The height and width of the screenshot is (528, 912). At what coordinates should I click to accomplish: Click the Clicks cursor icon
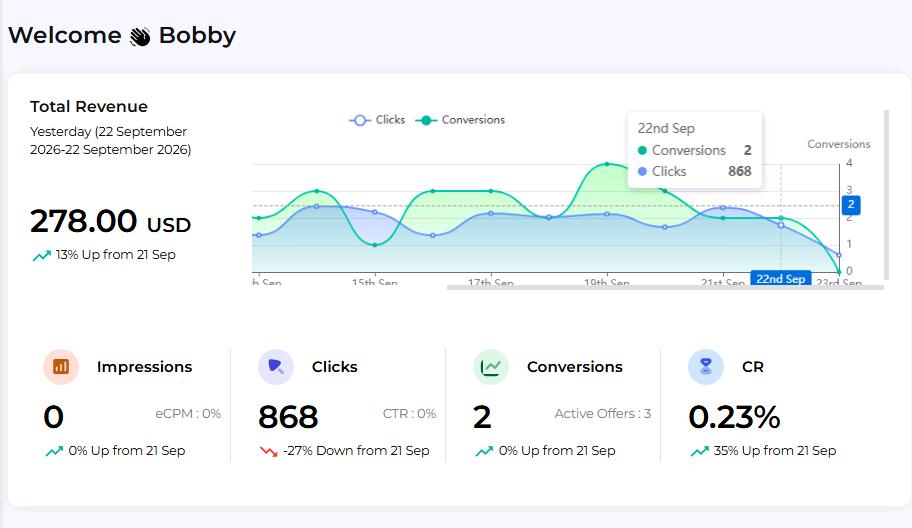coord(276,366)
